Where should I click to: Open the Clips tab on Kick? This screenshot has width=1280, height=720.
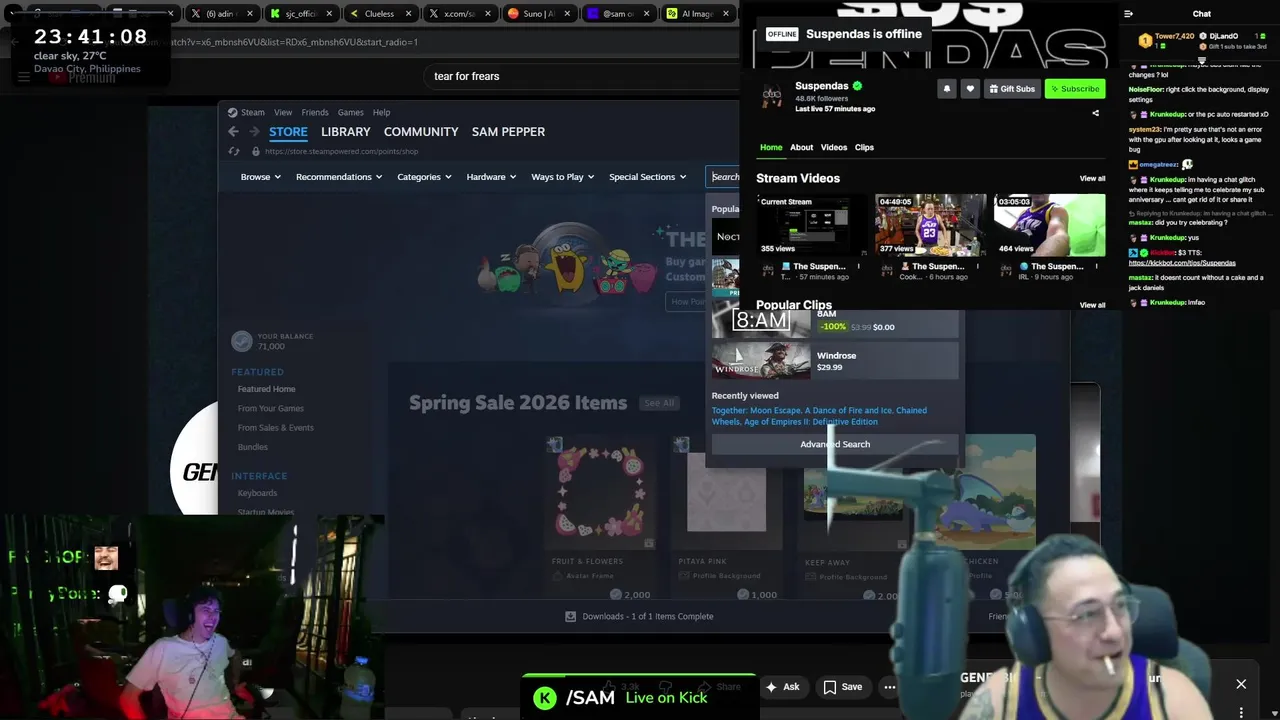coord(864,147)
